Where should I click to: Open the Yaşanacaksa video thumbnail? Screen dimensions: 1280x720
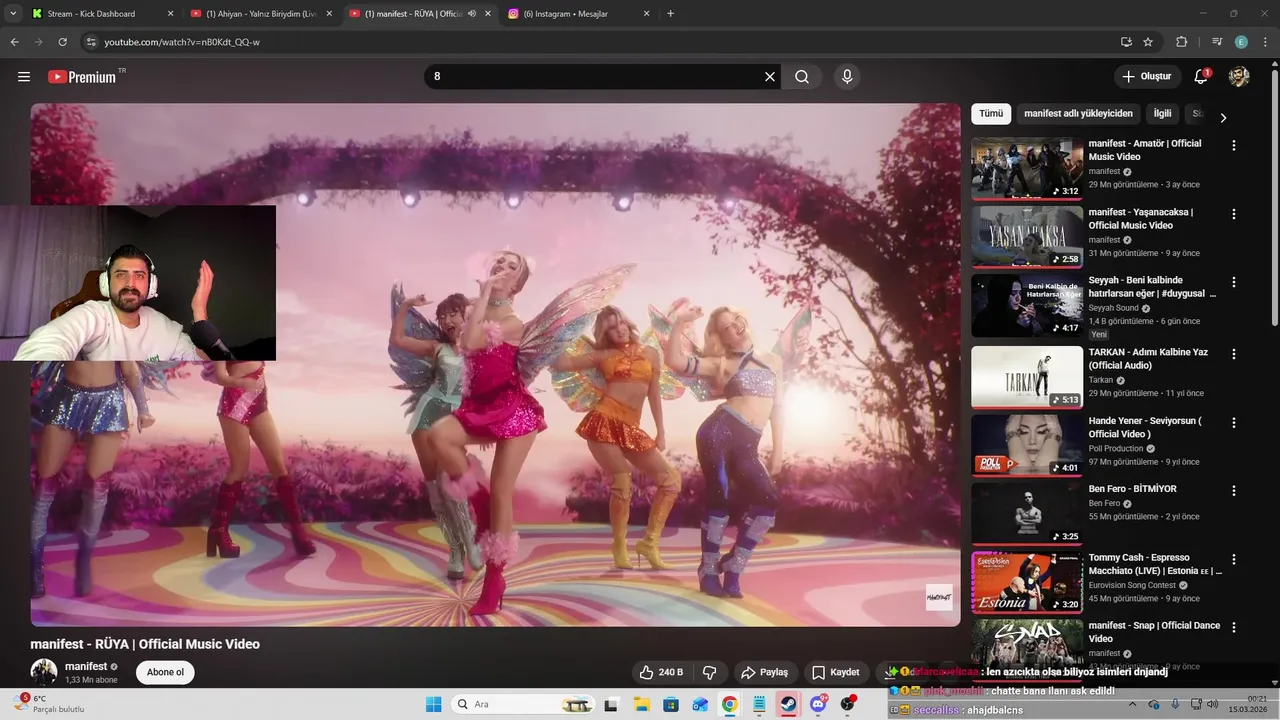click(1027, 236)
